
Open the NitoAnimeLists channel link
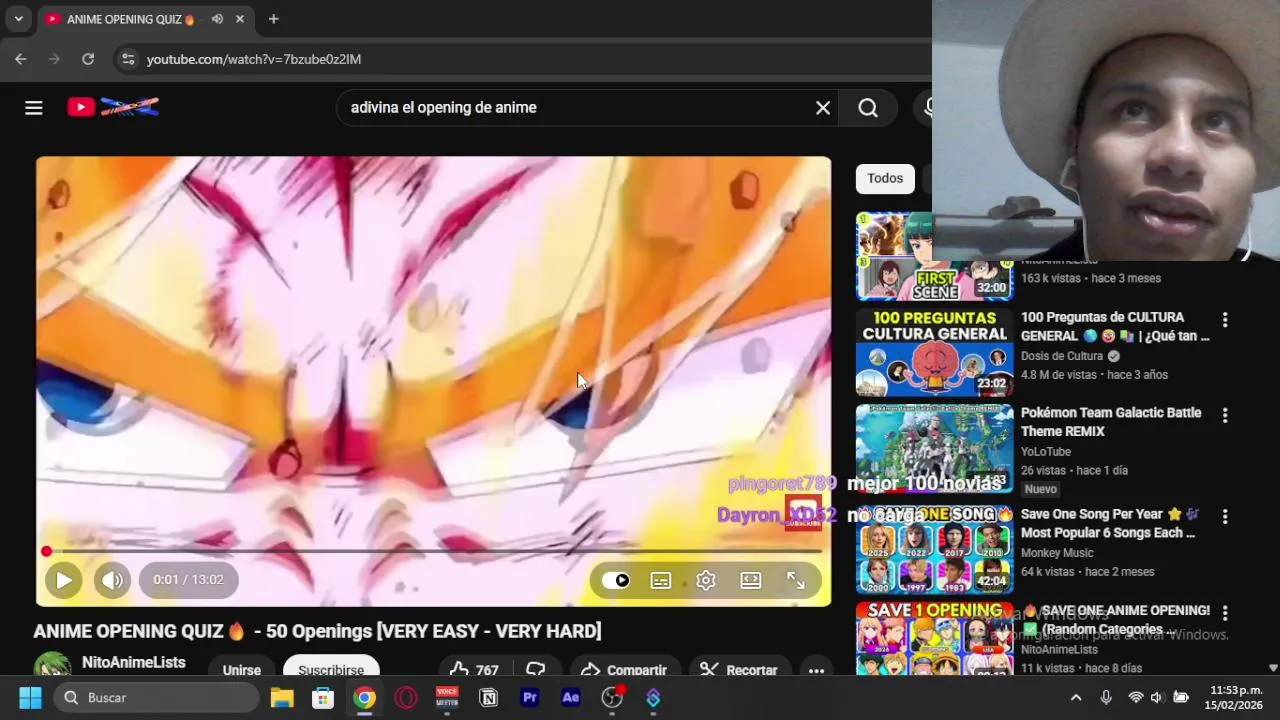click(x=134, y=662)
